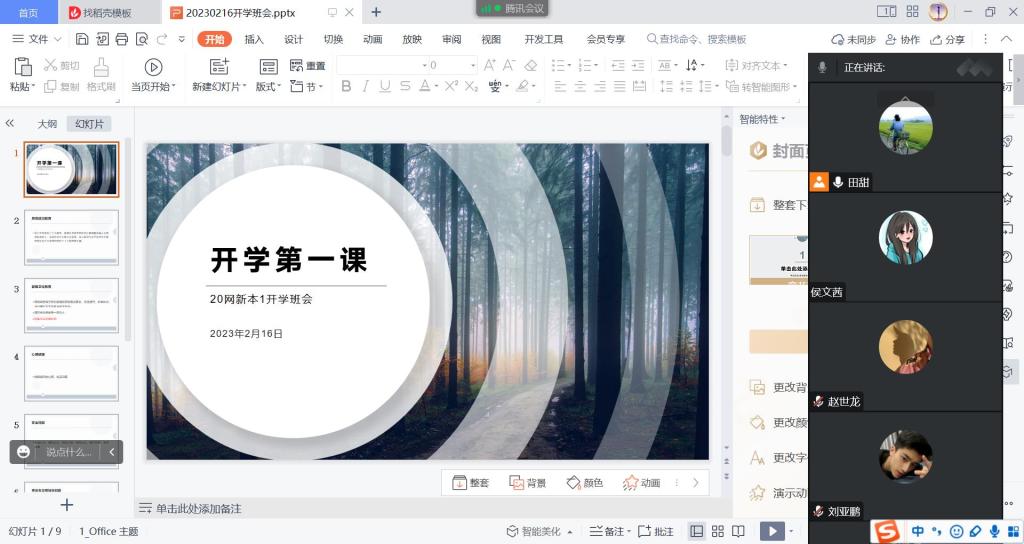Switch to the 插入 ribbon tab

(x=254, y=39)
